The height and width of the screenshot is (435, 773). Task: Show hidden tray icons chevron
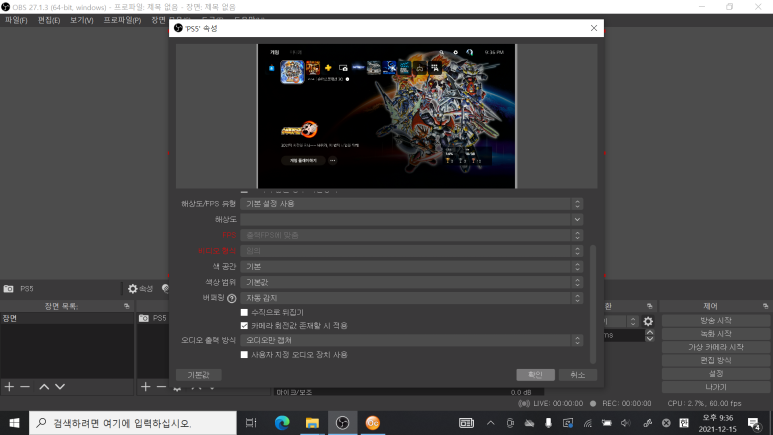coord(491,423)
